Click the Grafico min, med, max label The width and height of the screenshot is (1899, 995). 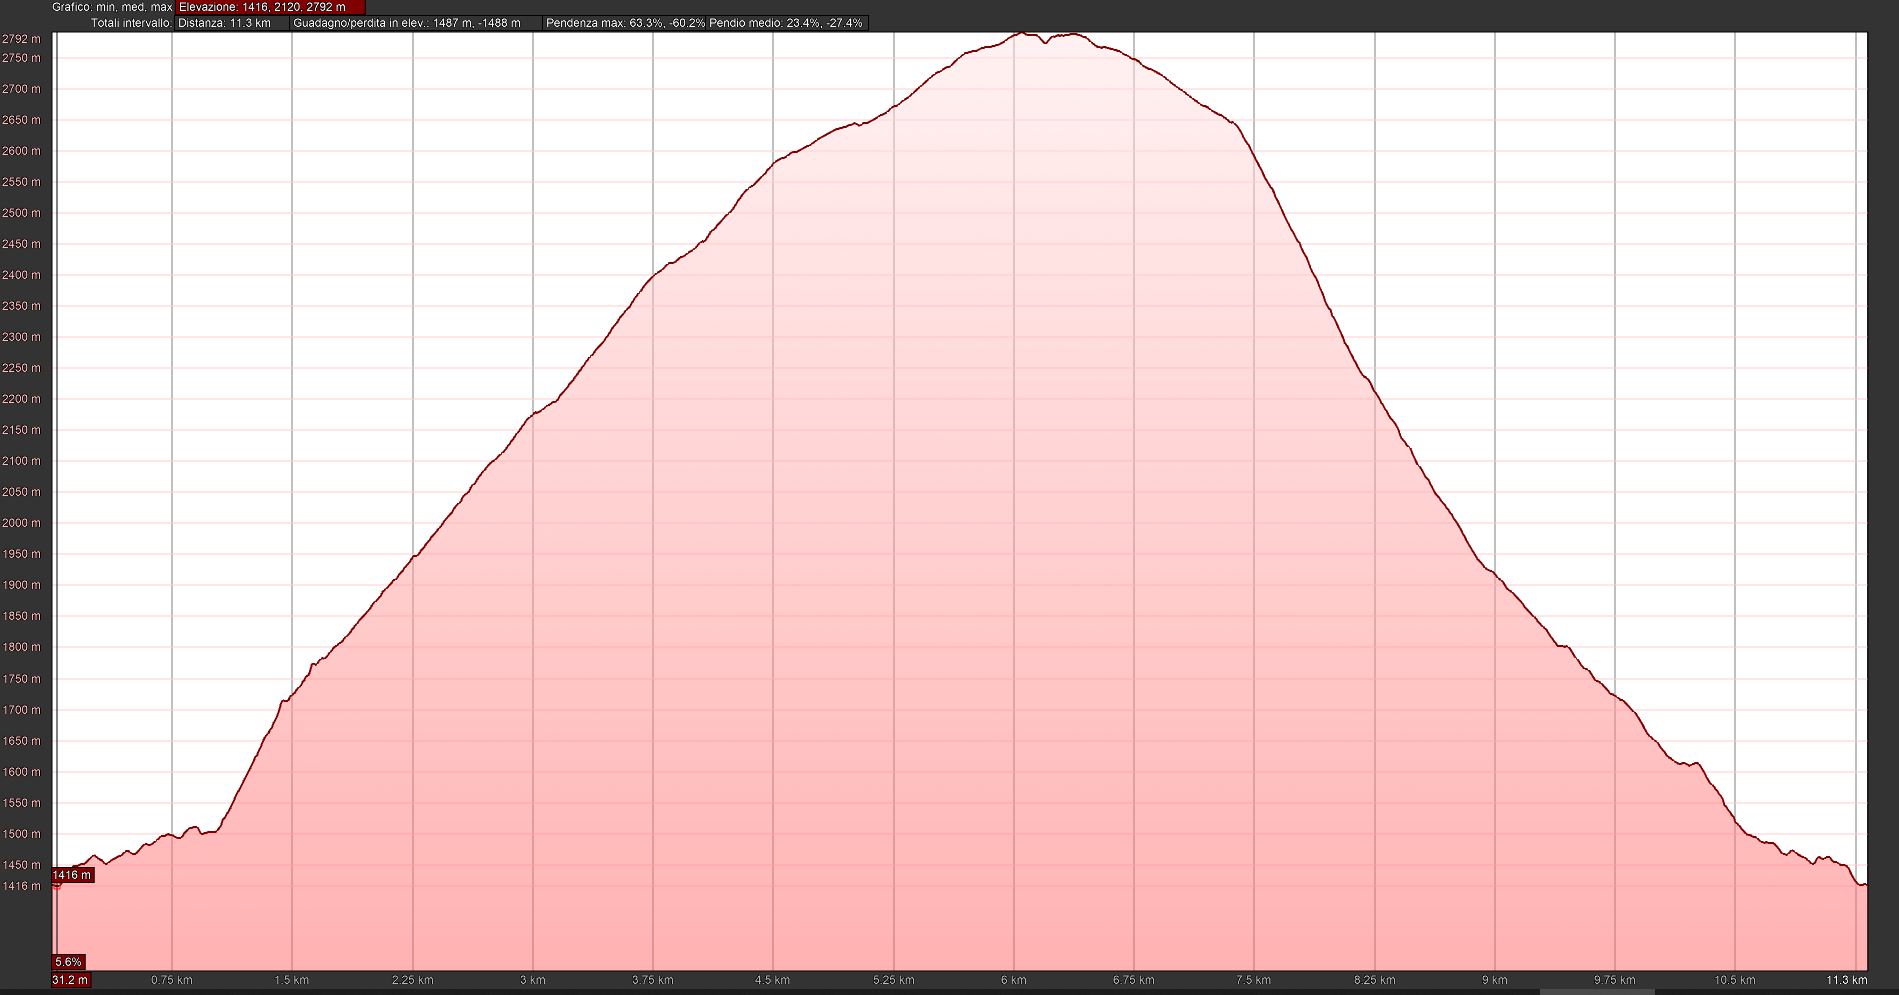click(112, 7)
